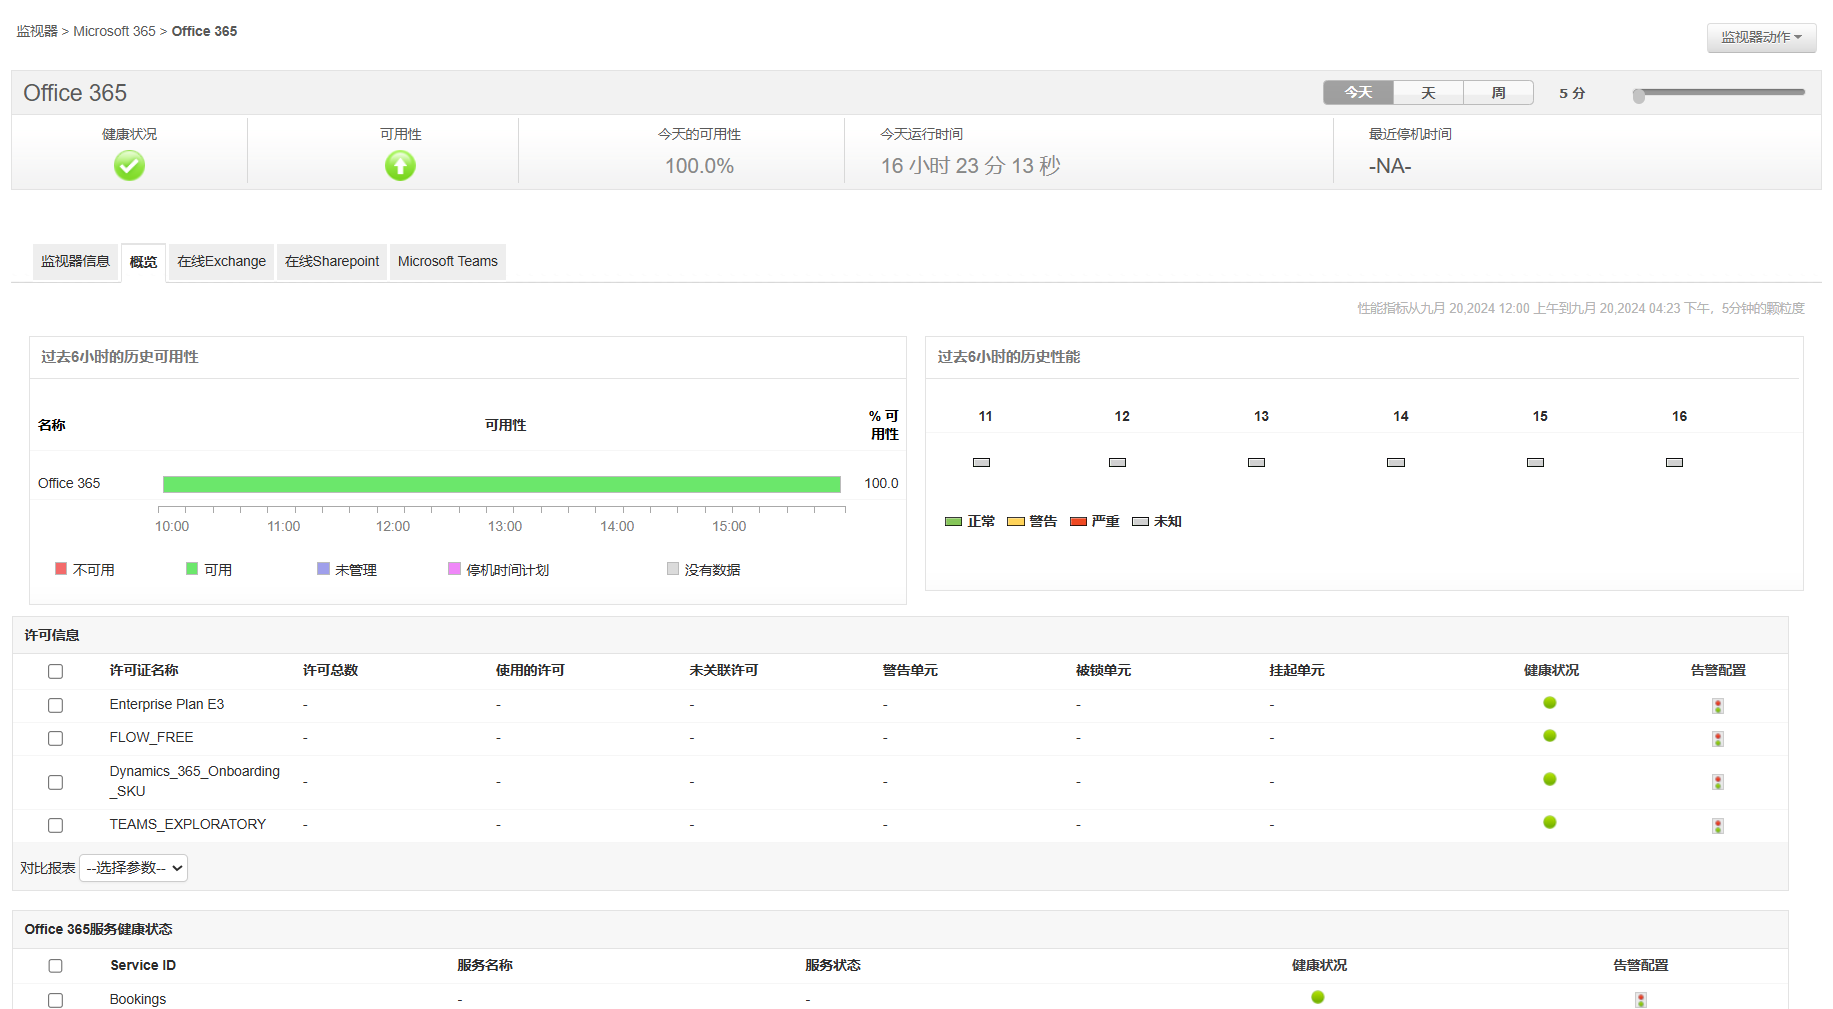Click the 16 小时 23 分 13 秒 uptime value

970,166
